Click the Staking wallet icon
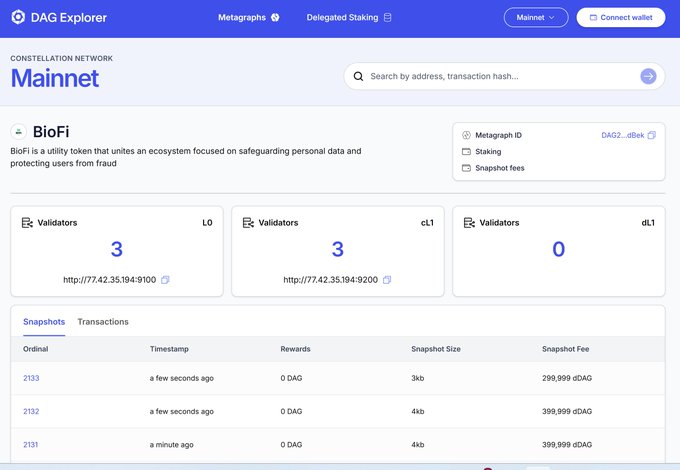The height and width of the screenshot is (470, 680). pos(466,151)
